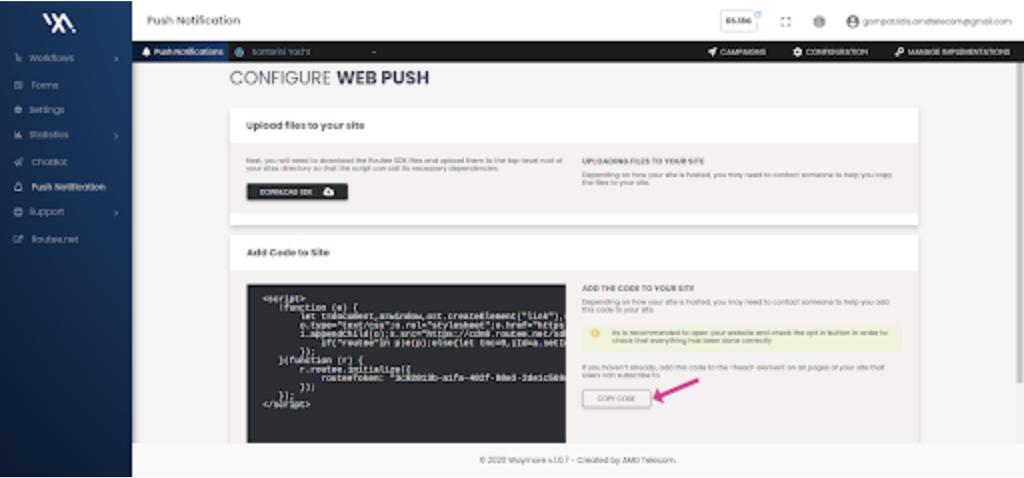The height and width of the screenshot is (478, 1024).
Task: Open the gmail account user menu
Action: 929,22
